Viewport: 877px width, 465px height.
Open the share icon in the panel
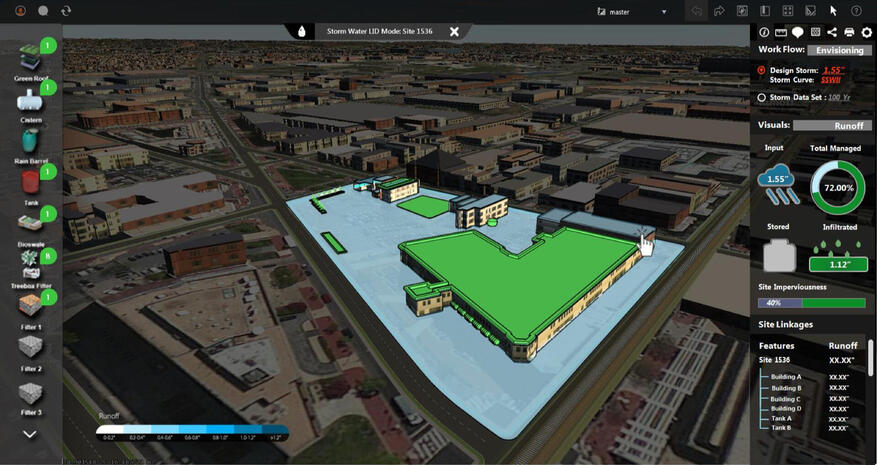click(832, 33)
